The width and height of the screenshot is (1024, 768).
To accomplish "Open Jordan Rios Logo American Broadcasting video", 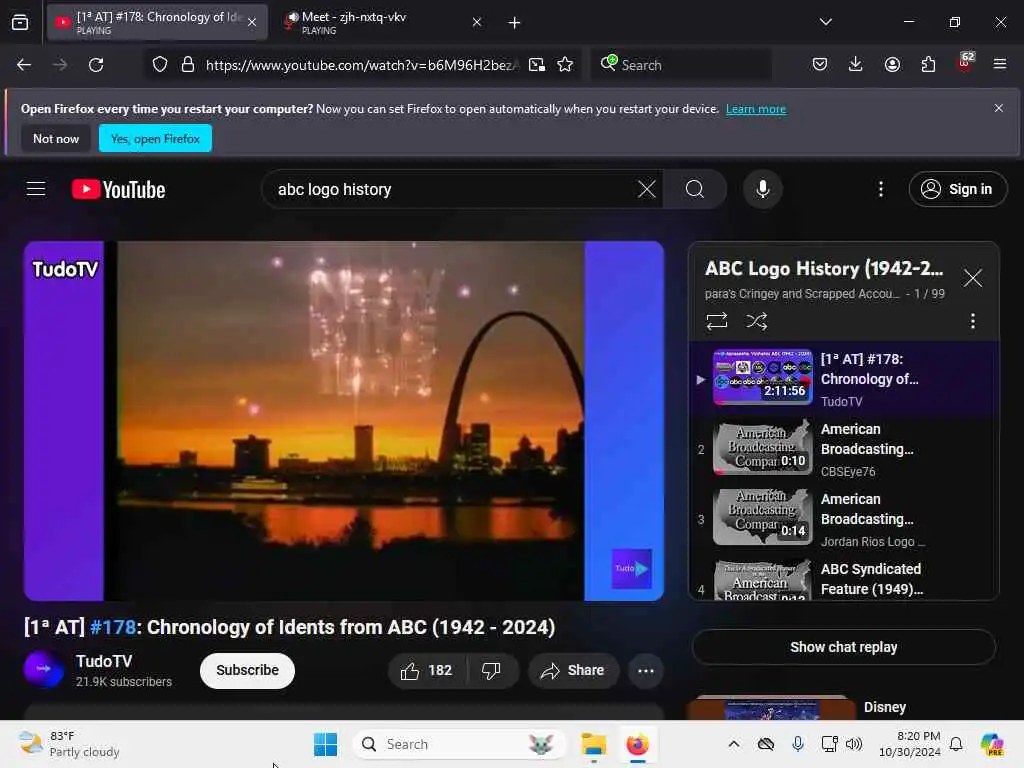I will pos(844,519).
